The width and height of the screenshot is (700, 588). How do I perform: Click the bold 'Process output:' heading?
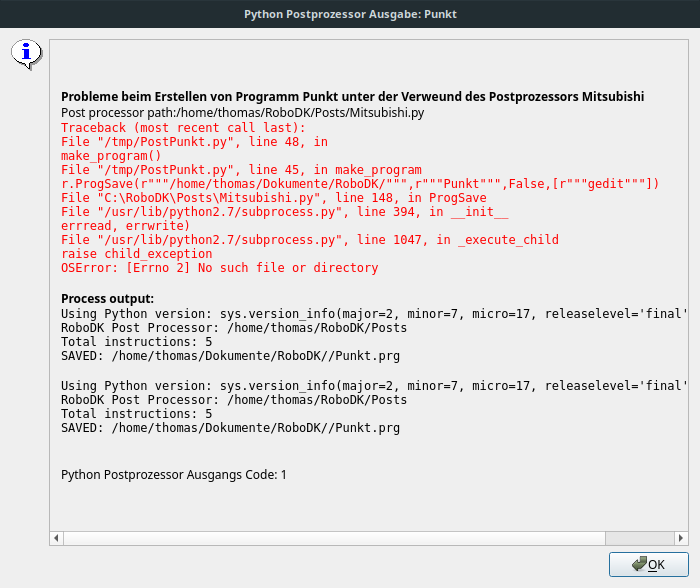108,299
